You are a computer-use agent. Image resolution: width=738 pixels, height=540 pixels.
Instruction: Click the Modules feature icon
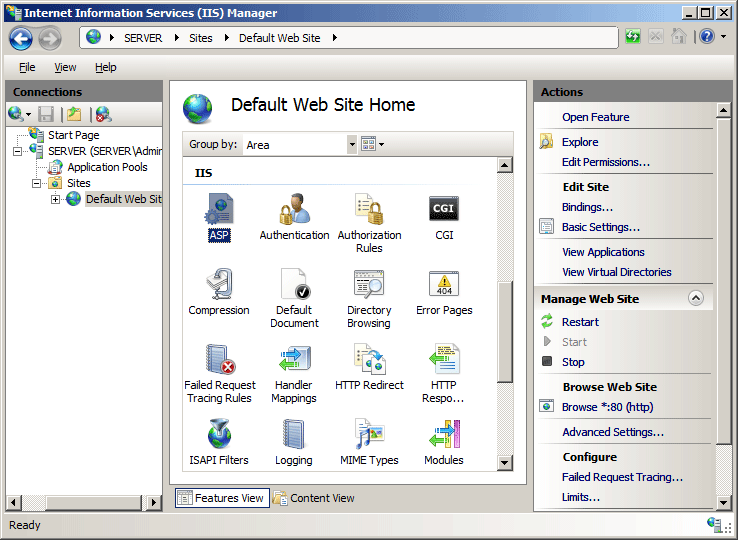[x=444, y=434]
